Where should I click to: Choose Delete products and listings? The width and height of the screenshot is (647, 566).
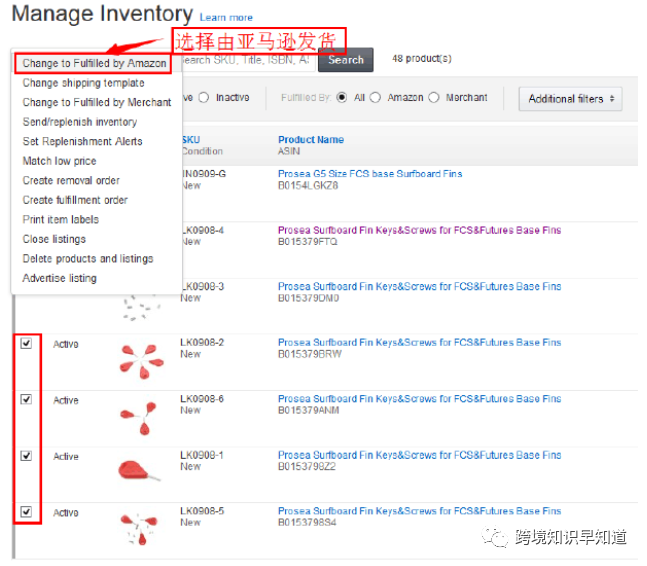tap(87, 259)
